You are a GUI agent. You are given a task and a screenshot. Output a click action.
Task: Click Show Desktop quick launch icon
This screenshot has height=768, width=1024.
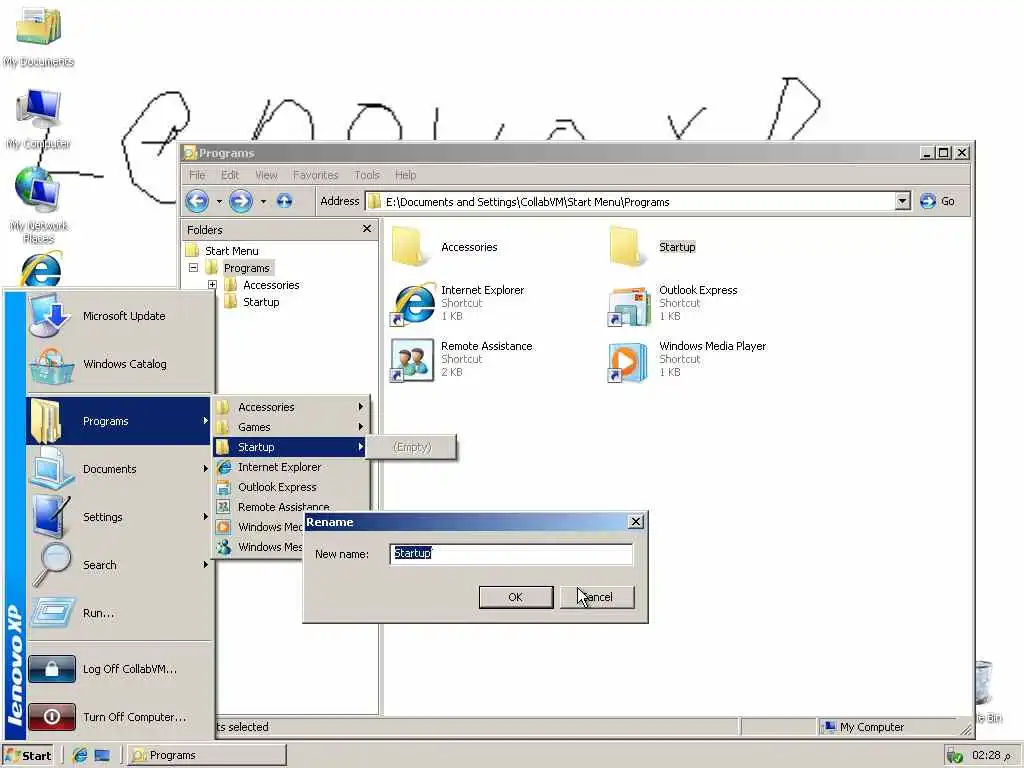tap(103, 756)
